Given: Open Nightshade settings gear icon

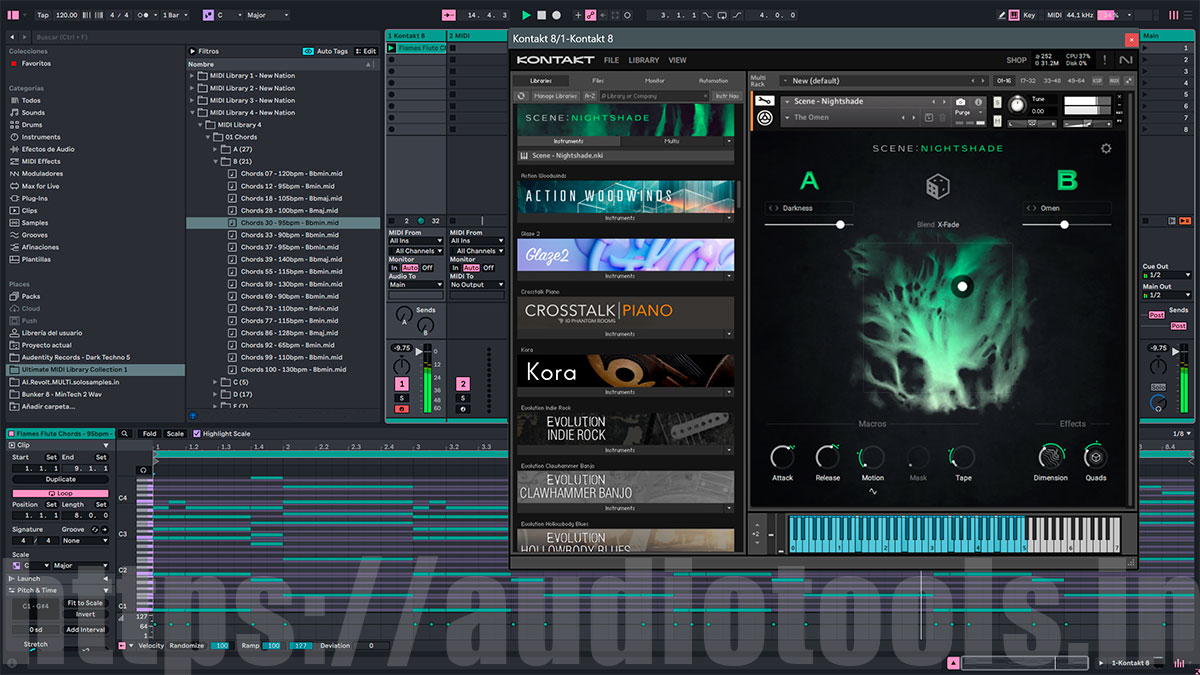Looking at the screenshot, I should tap(1106, 148).
